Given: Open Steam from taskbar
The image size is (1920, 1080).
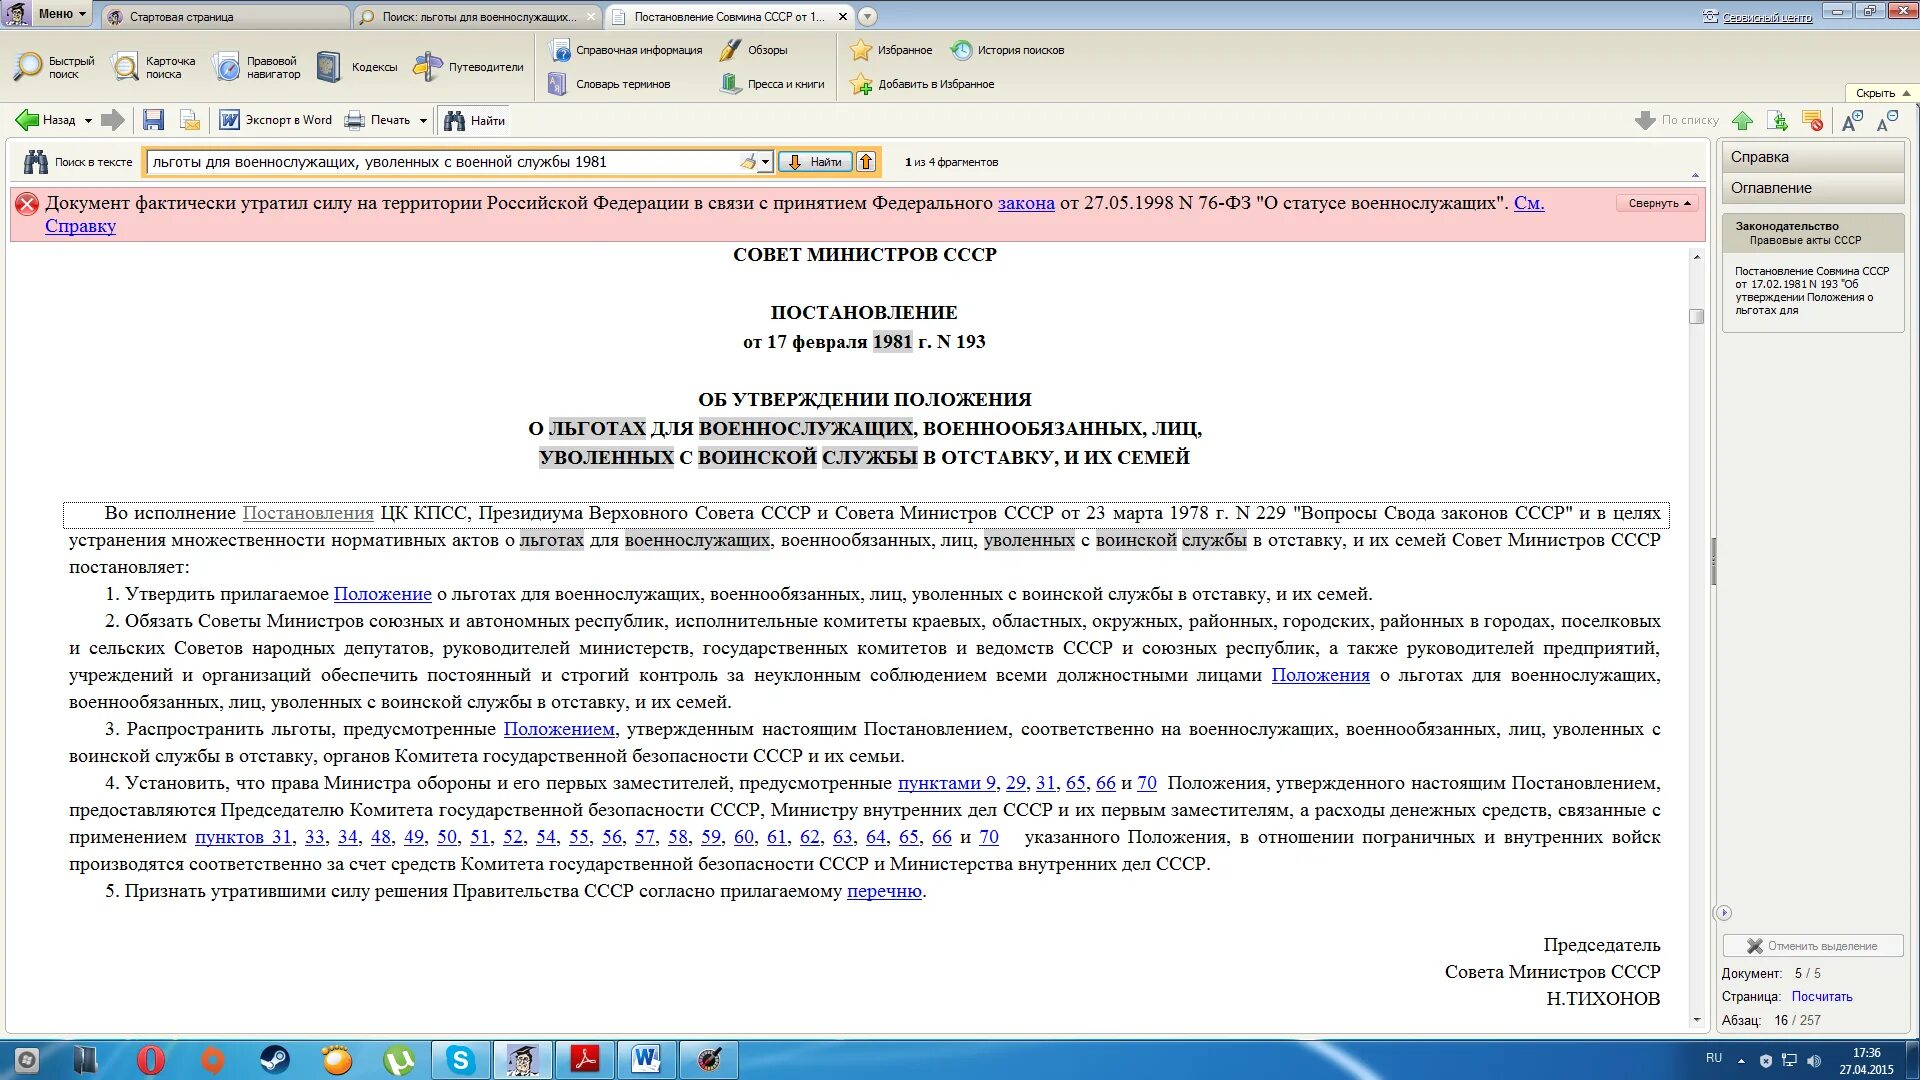Looking at the screenshot, I should 275,1060.
